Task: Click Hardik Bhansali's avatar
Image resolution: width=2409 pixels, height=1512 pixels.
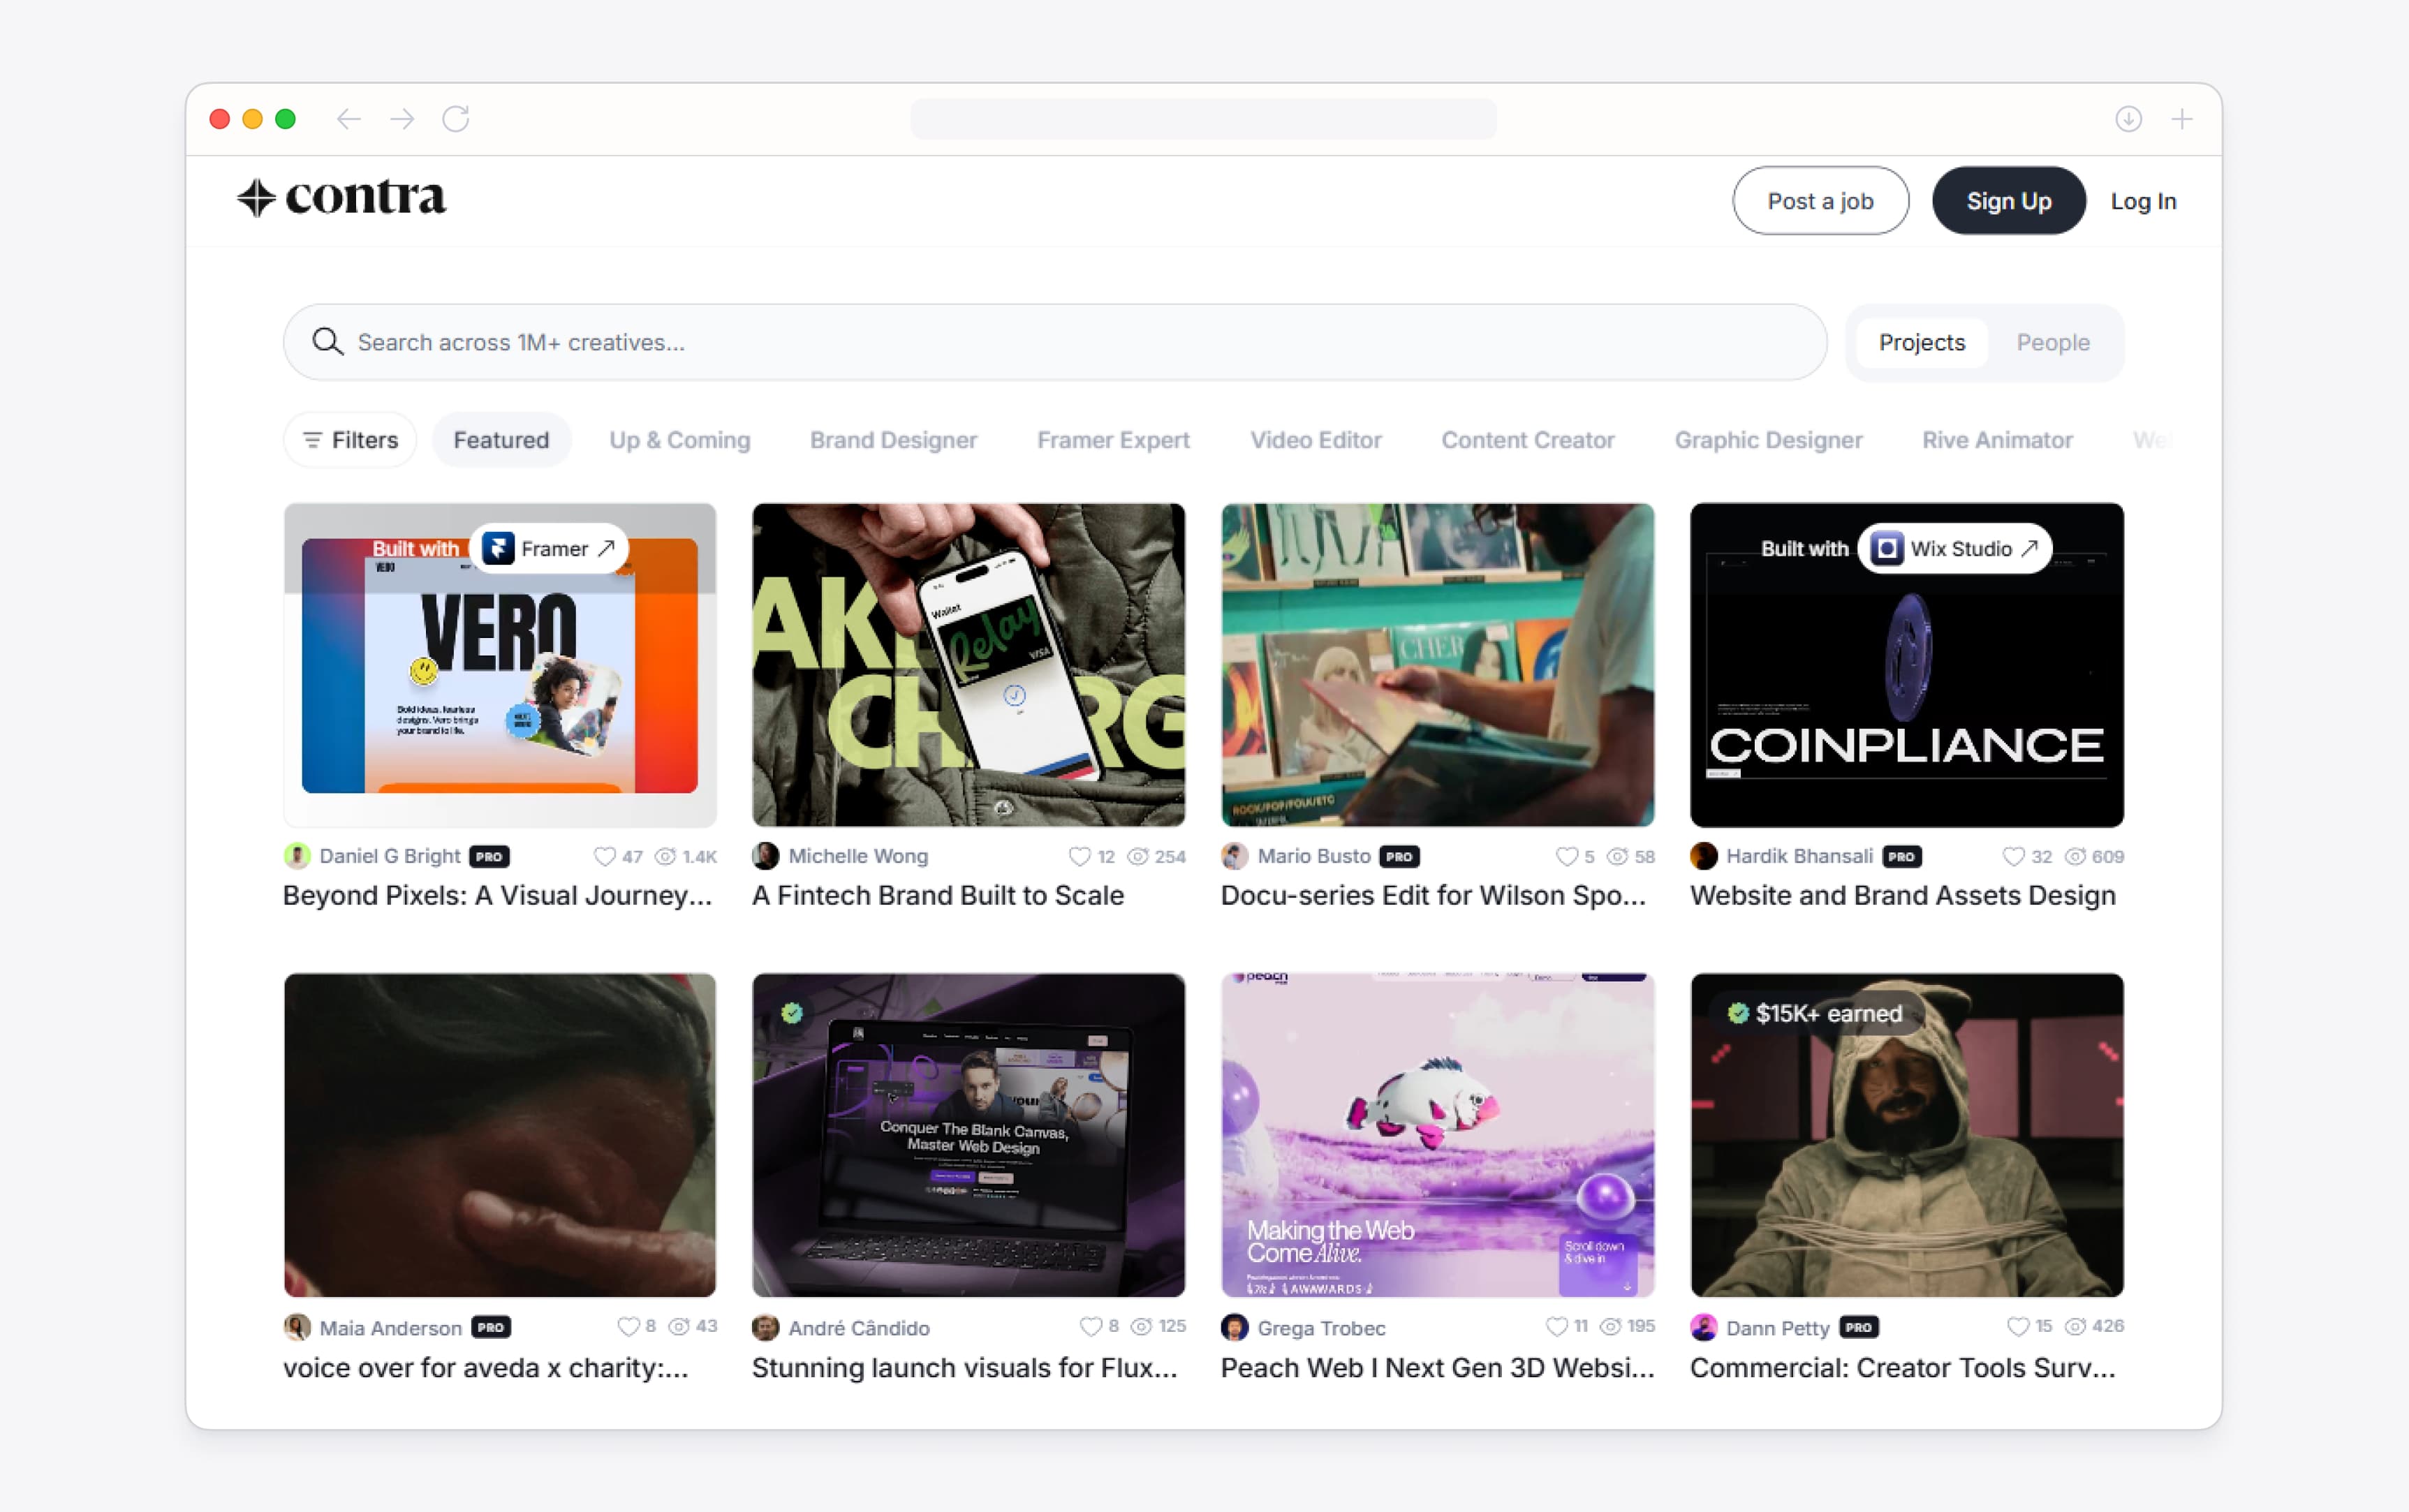Action: (1704, 856)
